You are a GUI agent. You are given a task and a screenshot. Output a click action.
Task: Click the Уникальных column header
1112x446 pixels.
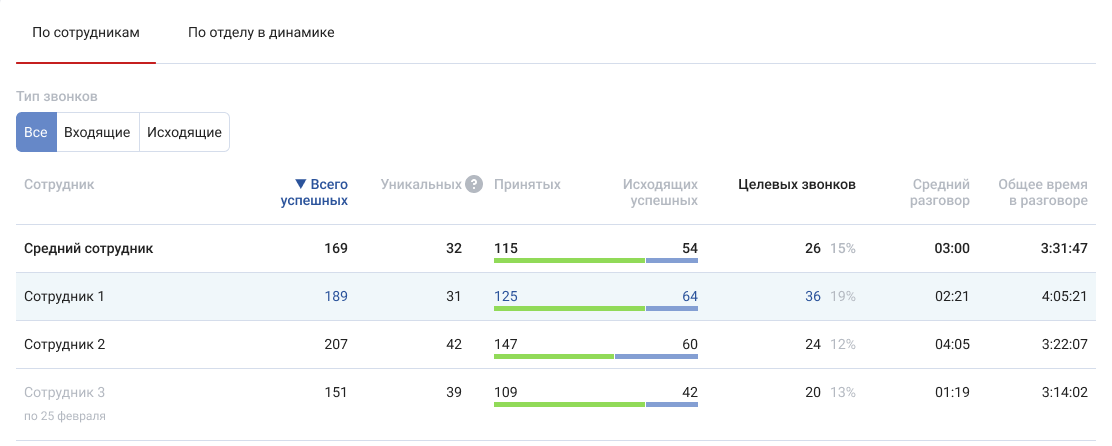(x=420, y=185)
